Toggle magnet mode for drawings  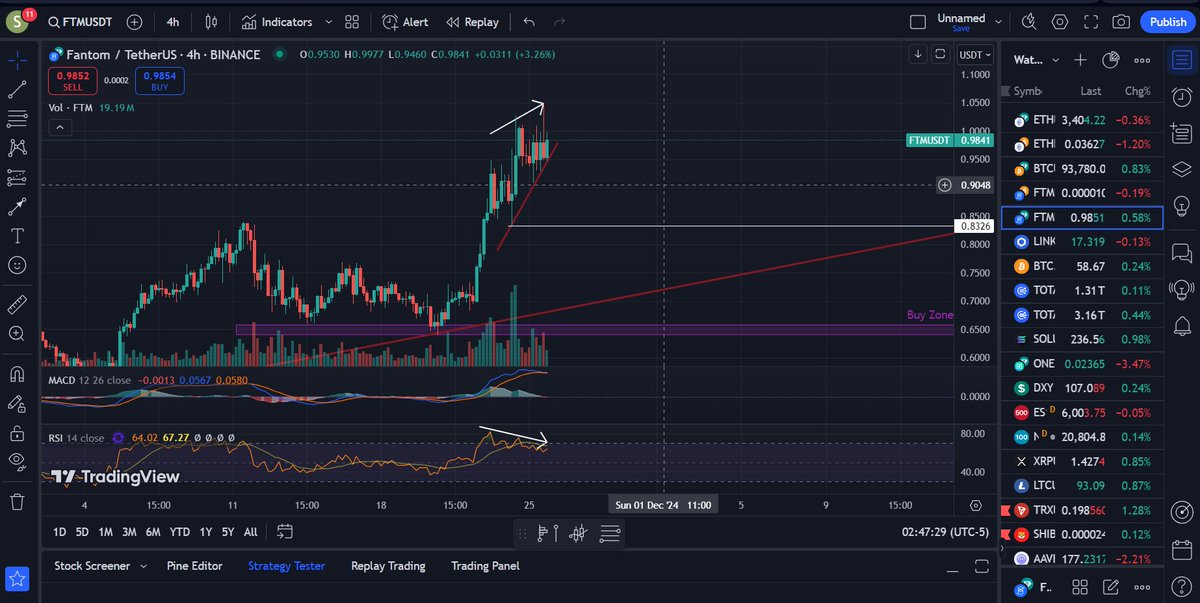pos(17,374)
